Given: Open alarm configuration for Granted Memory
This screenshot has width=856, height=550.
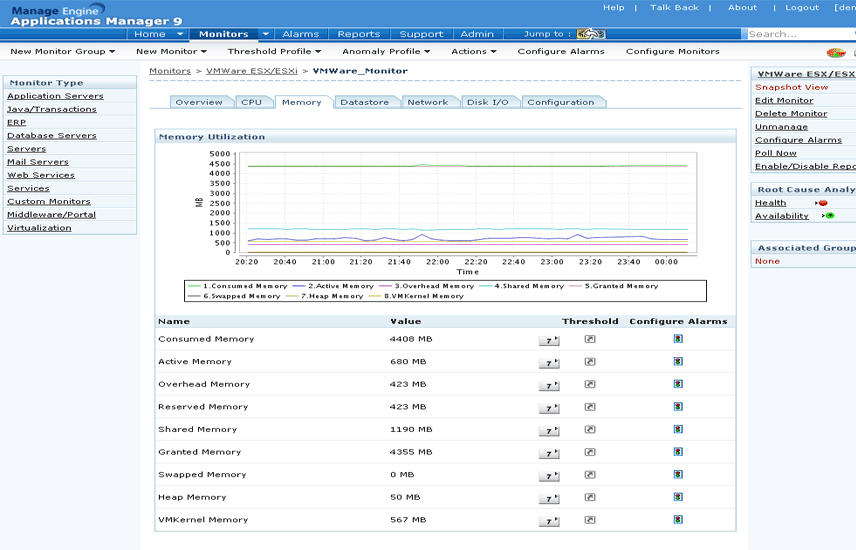Looking at the screenshot, I should 678,452.
